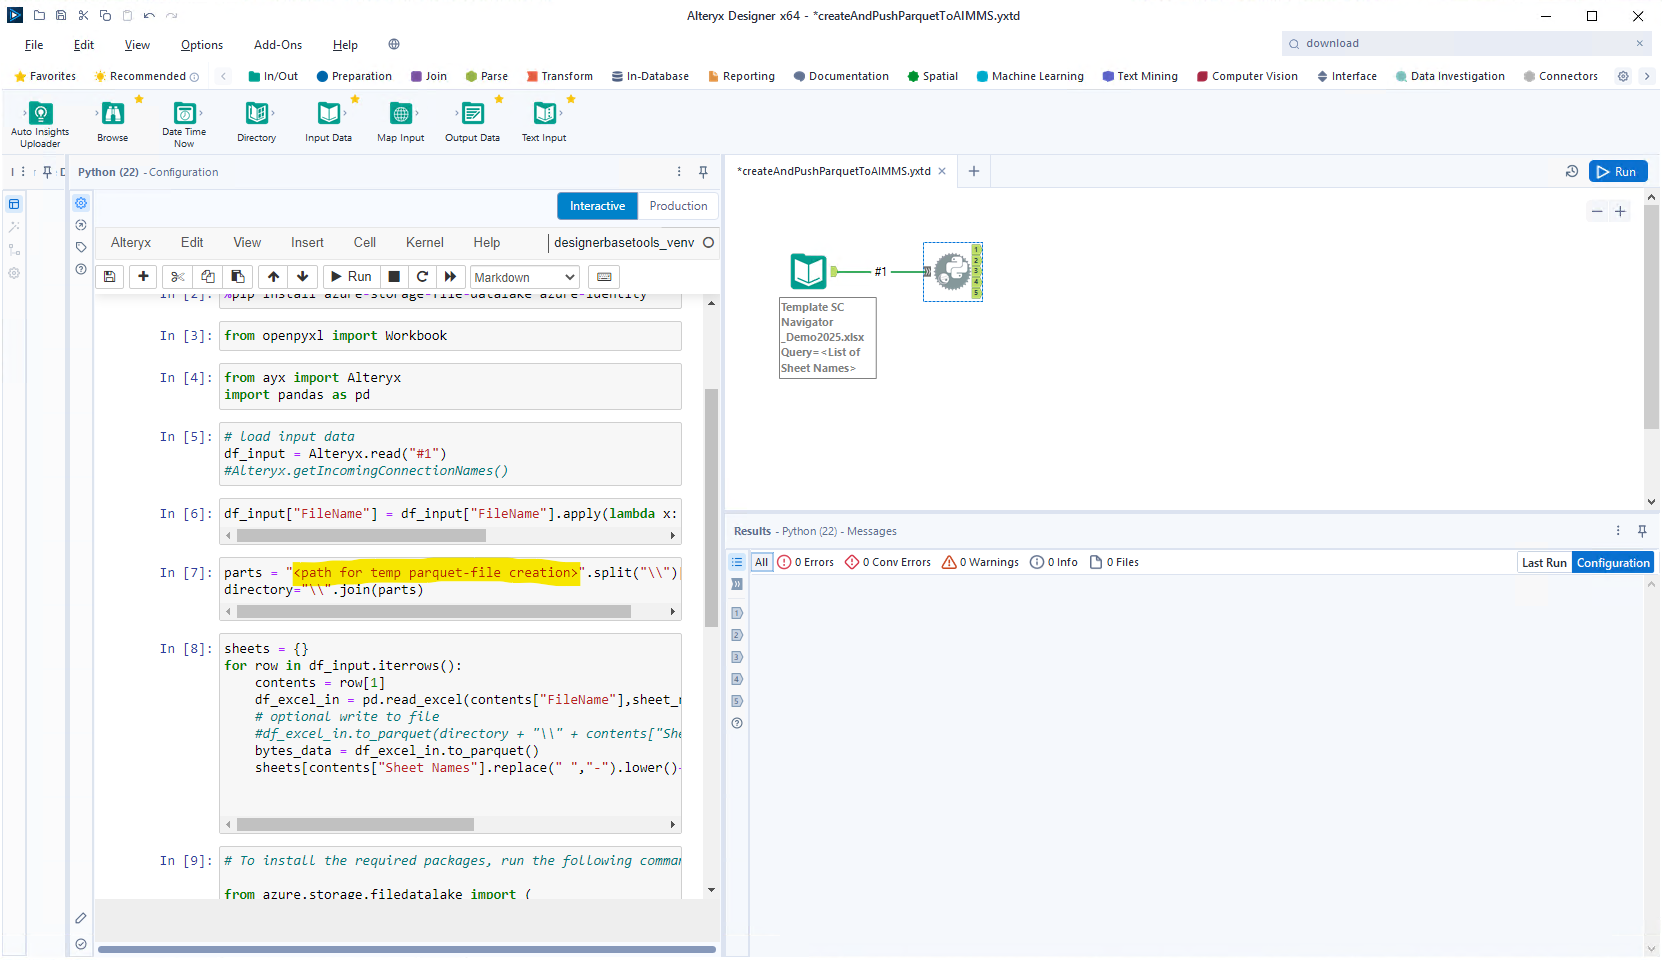Click the Input Data node on the canvas

click(x=808, y=271)
